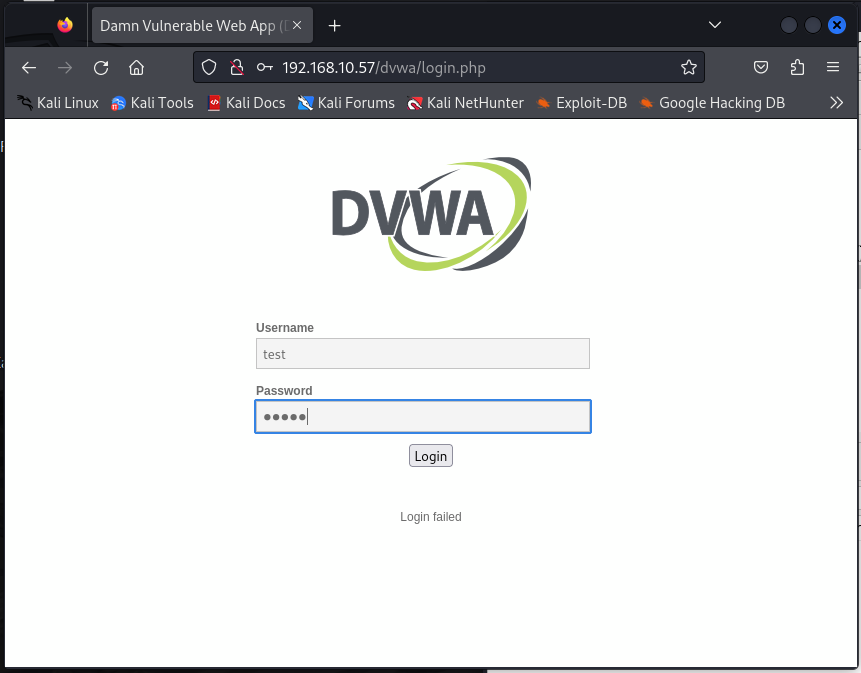Open Kali Tools bookmark
Image resolution: width=861 pixels, height=673 pixels.
[152, 103]
